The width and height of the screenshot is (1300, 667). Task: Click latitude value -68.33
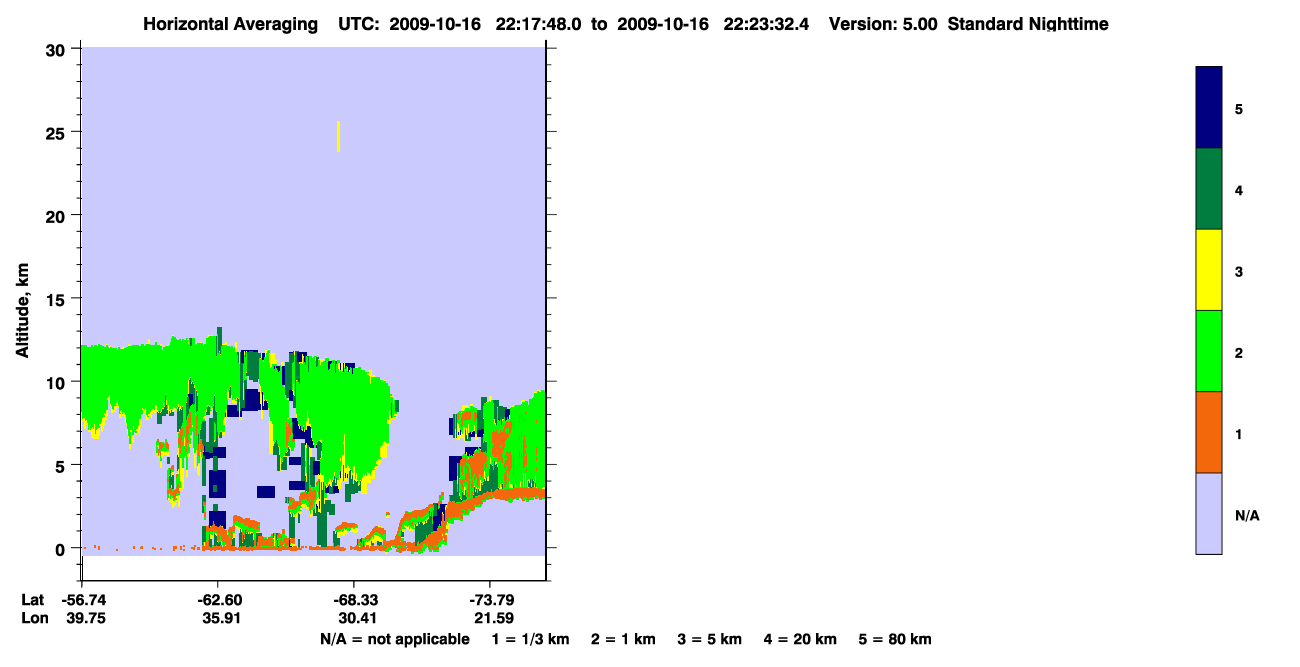tap(354, 600)
